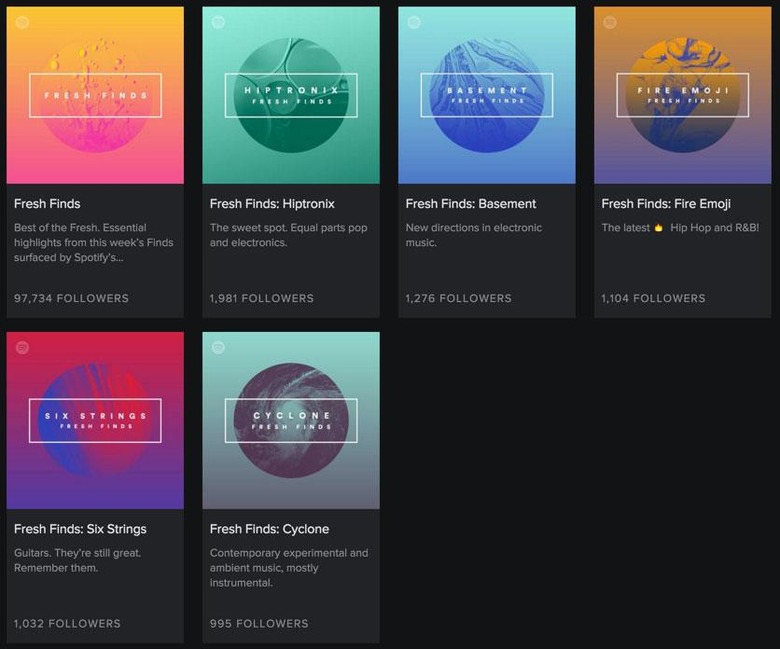Open the 'Fresh Finds' playlist title link

tap(47, 204)
